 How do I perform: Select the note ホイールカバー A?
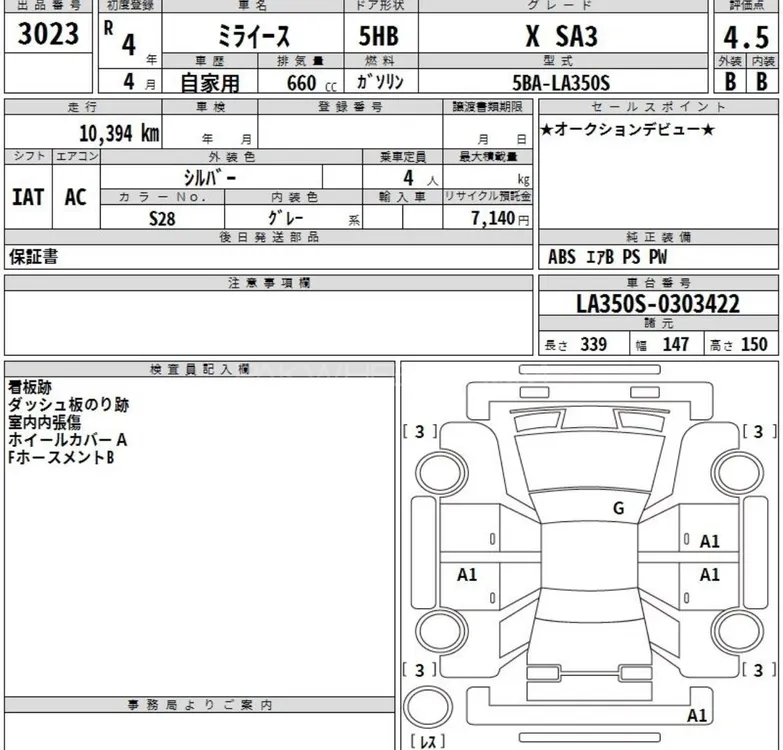pyautogui.click(x=67, y=440)
